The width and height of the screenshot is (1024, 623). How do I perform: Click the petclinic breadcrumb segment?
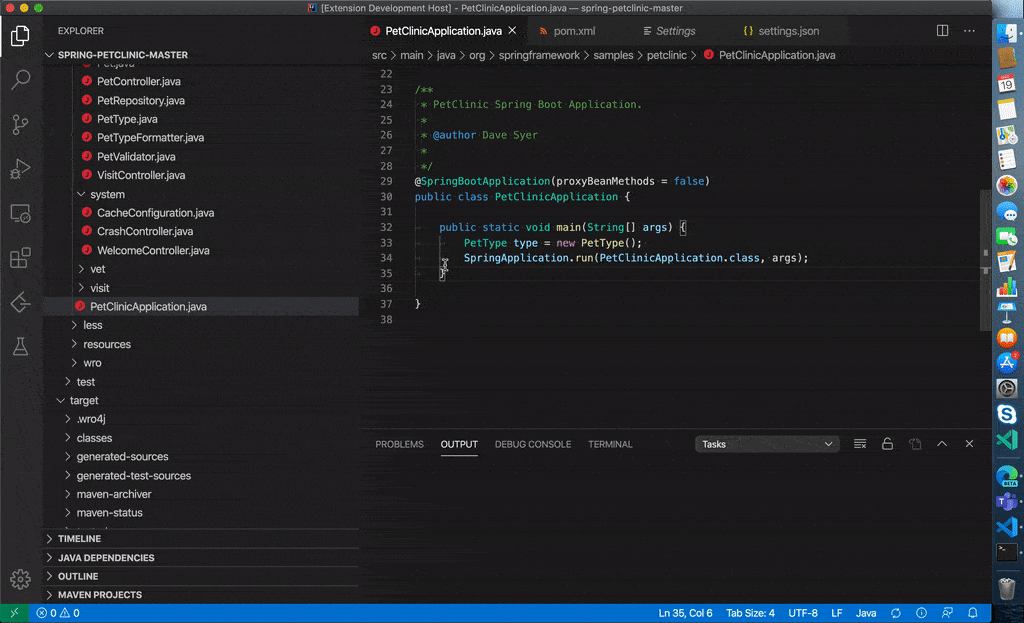[x=666, y=55]
